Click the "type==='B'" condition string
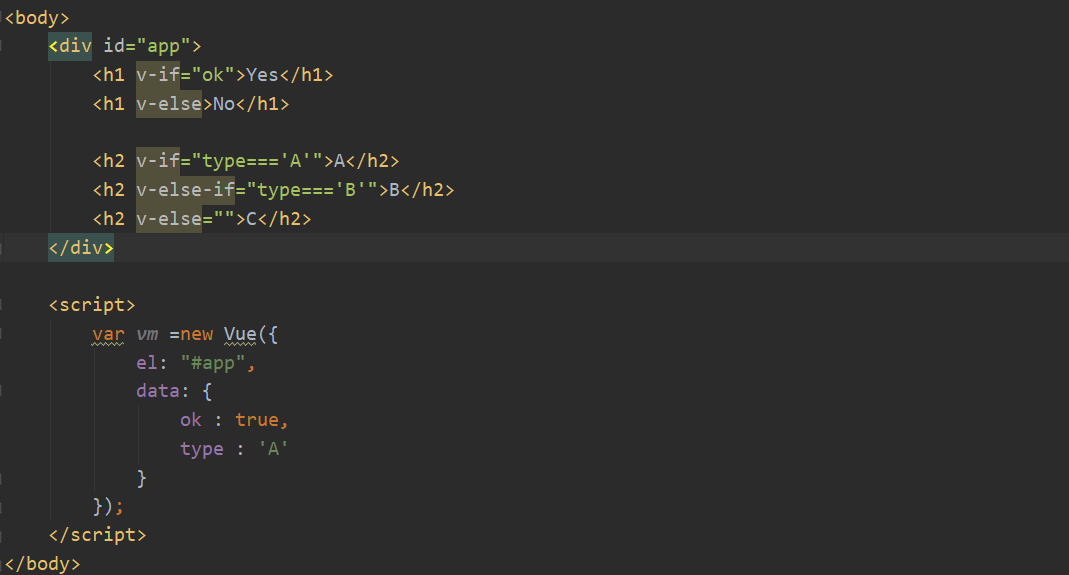Image resolution: width=1069 pixels, height=575 pixels. click(312, 190)
